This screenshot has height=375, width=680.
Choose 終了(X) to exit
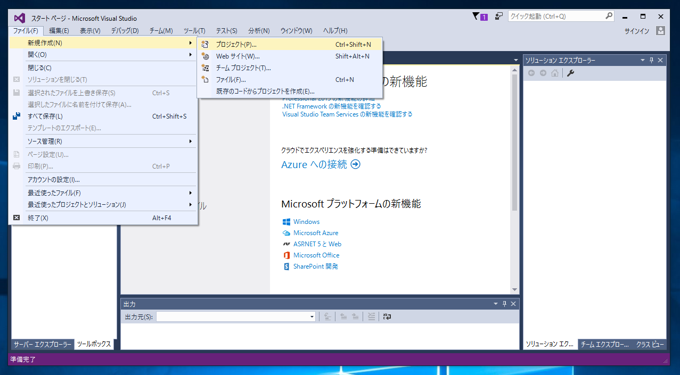103,218
